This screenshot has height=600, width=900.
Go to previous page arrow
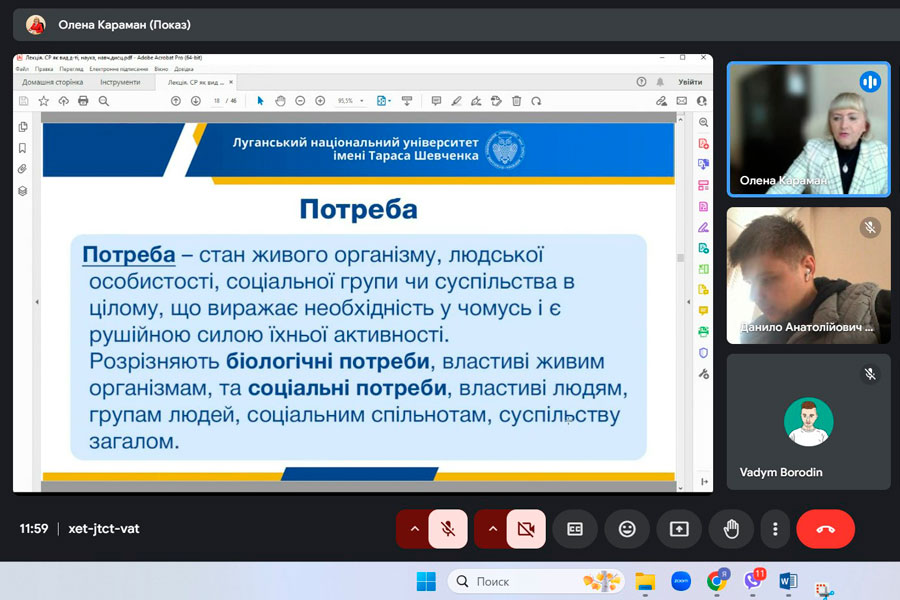tap(176, 101)
